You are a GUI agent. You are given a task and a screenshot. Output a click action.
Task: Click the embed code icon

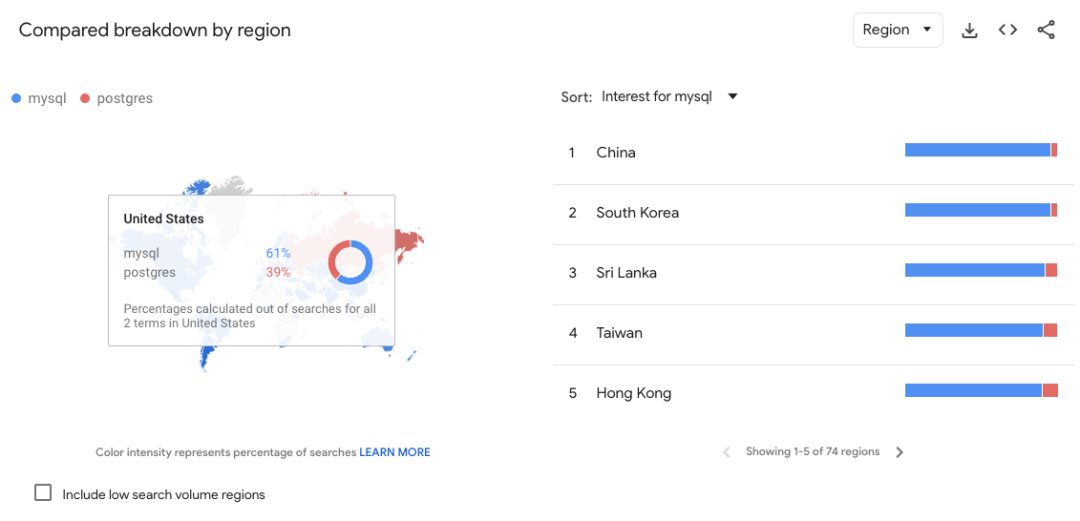pos(1008,30)
